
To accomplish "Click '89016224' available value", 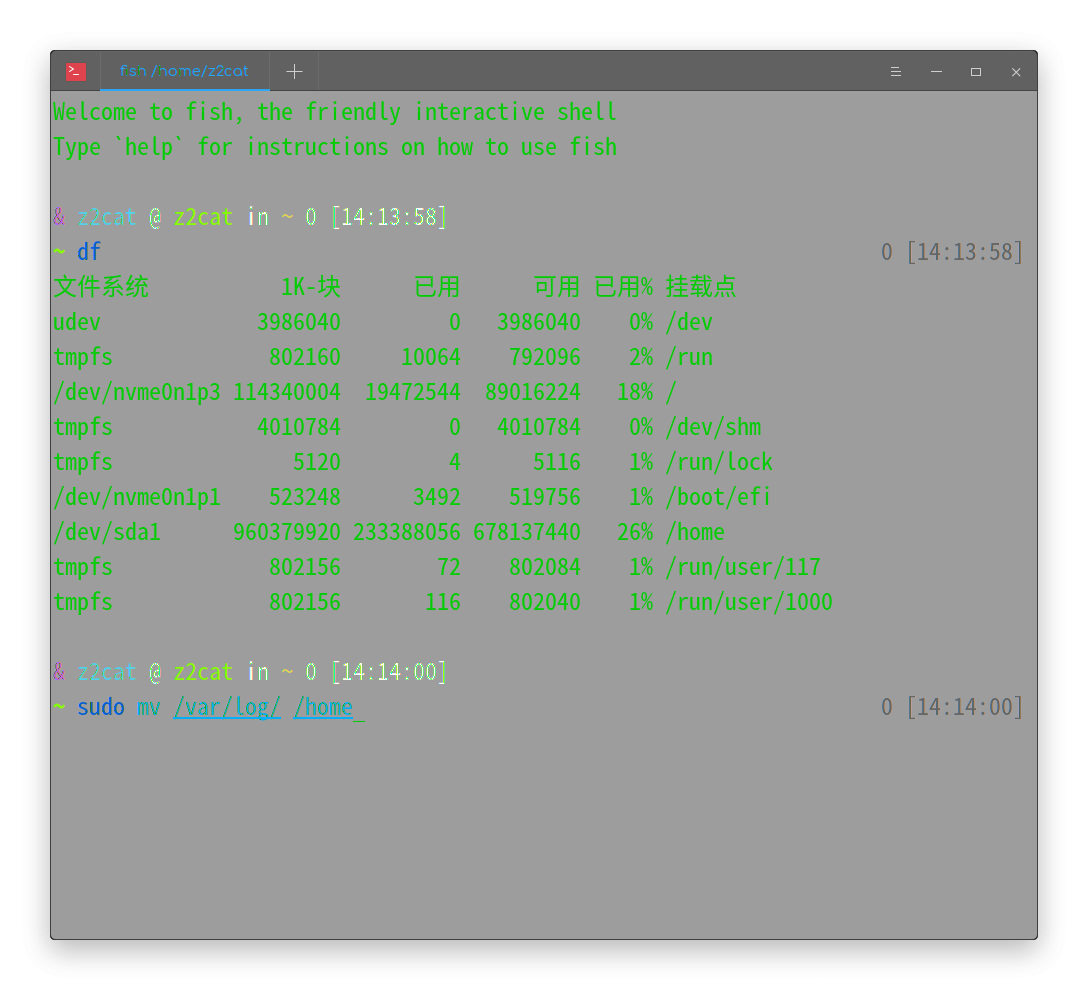I will pos(532,392).
